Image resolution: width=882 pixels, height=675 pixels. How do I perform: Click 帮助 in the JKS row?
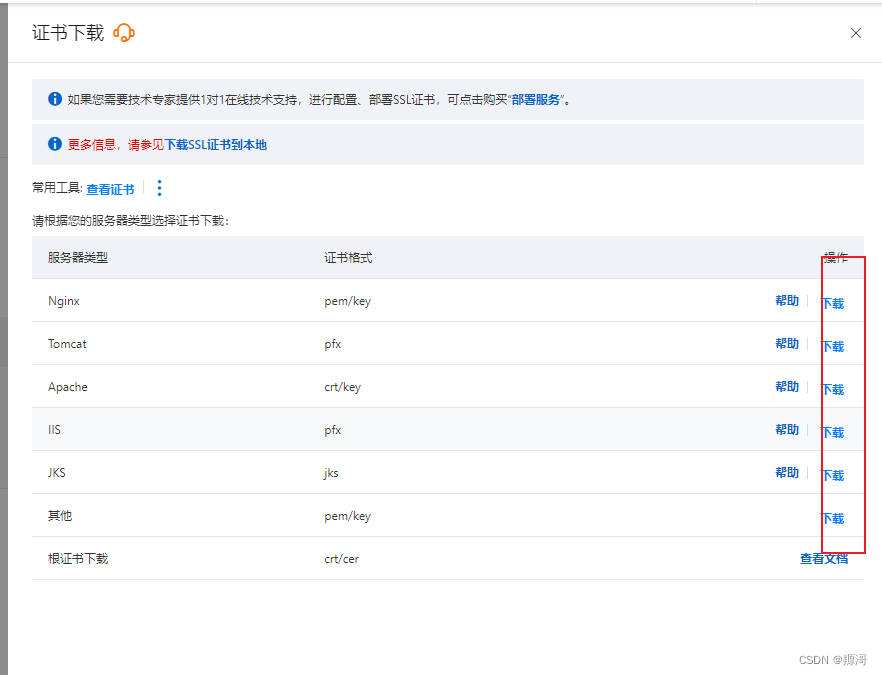pos(787,472)
